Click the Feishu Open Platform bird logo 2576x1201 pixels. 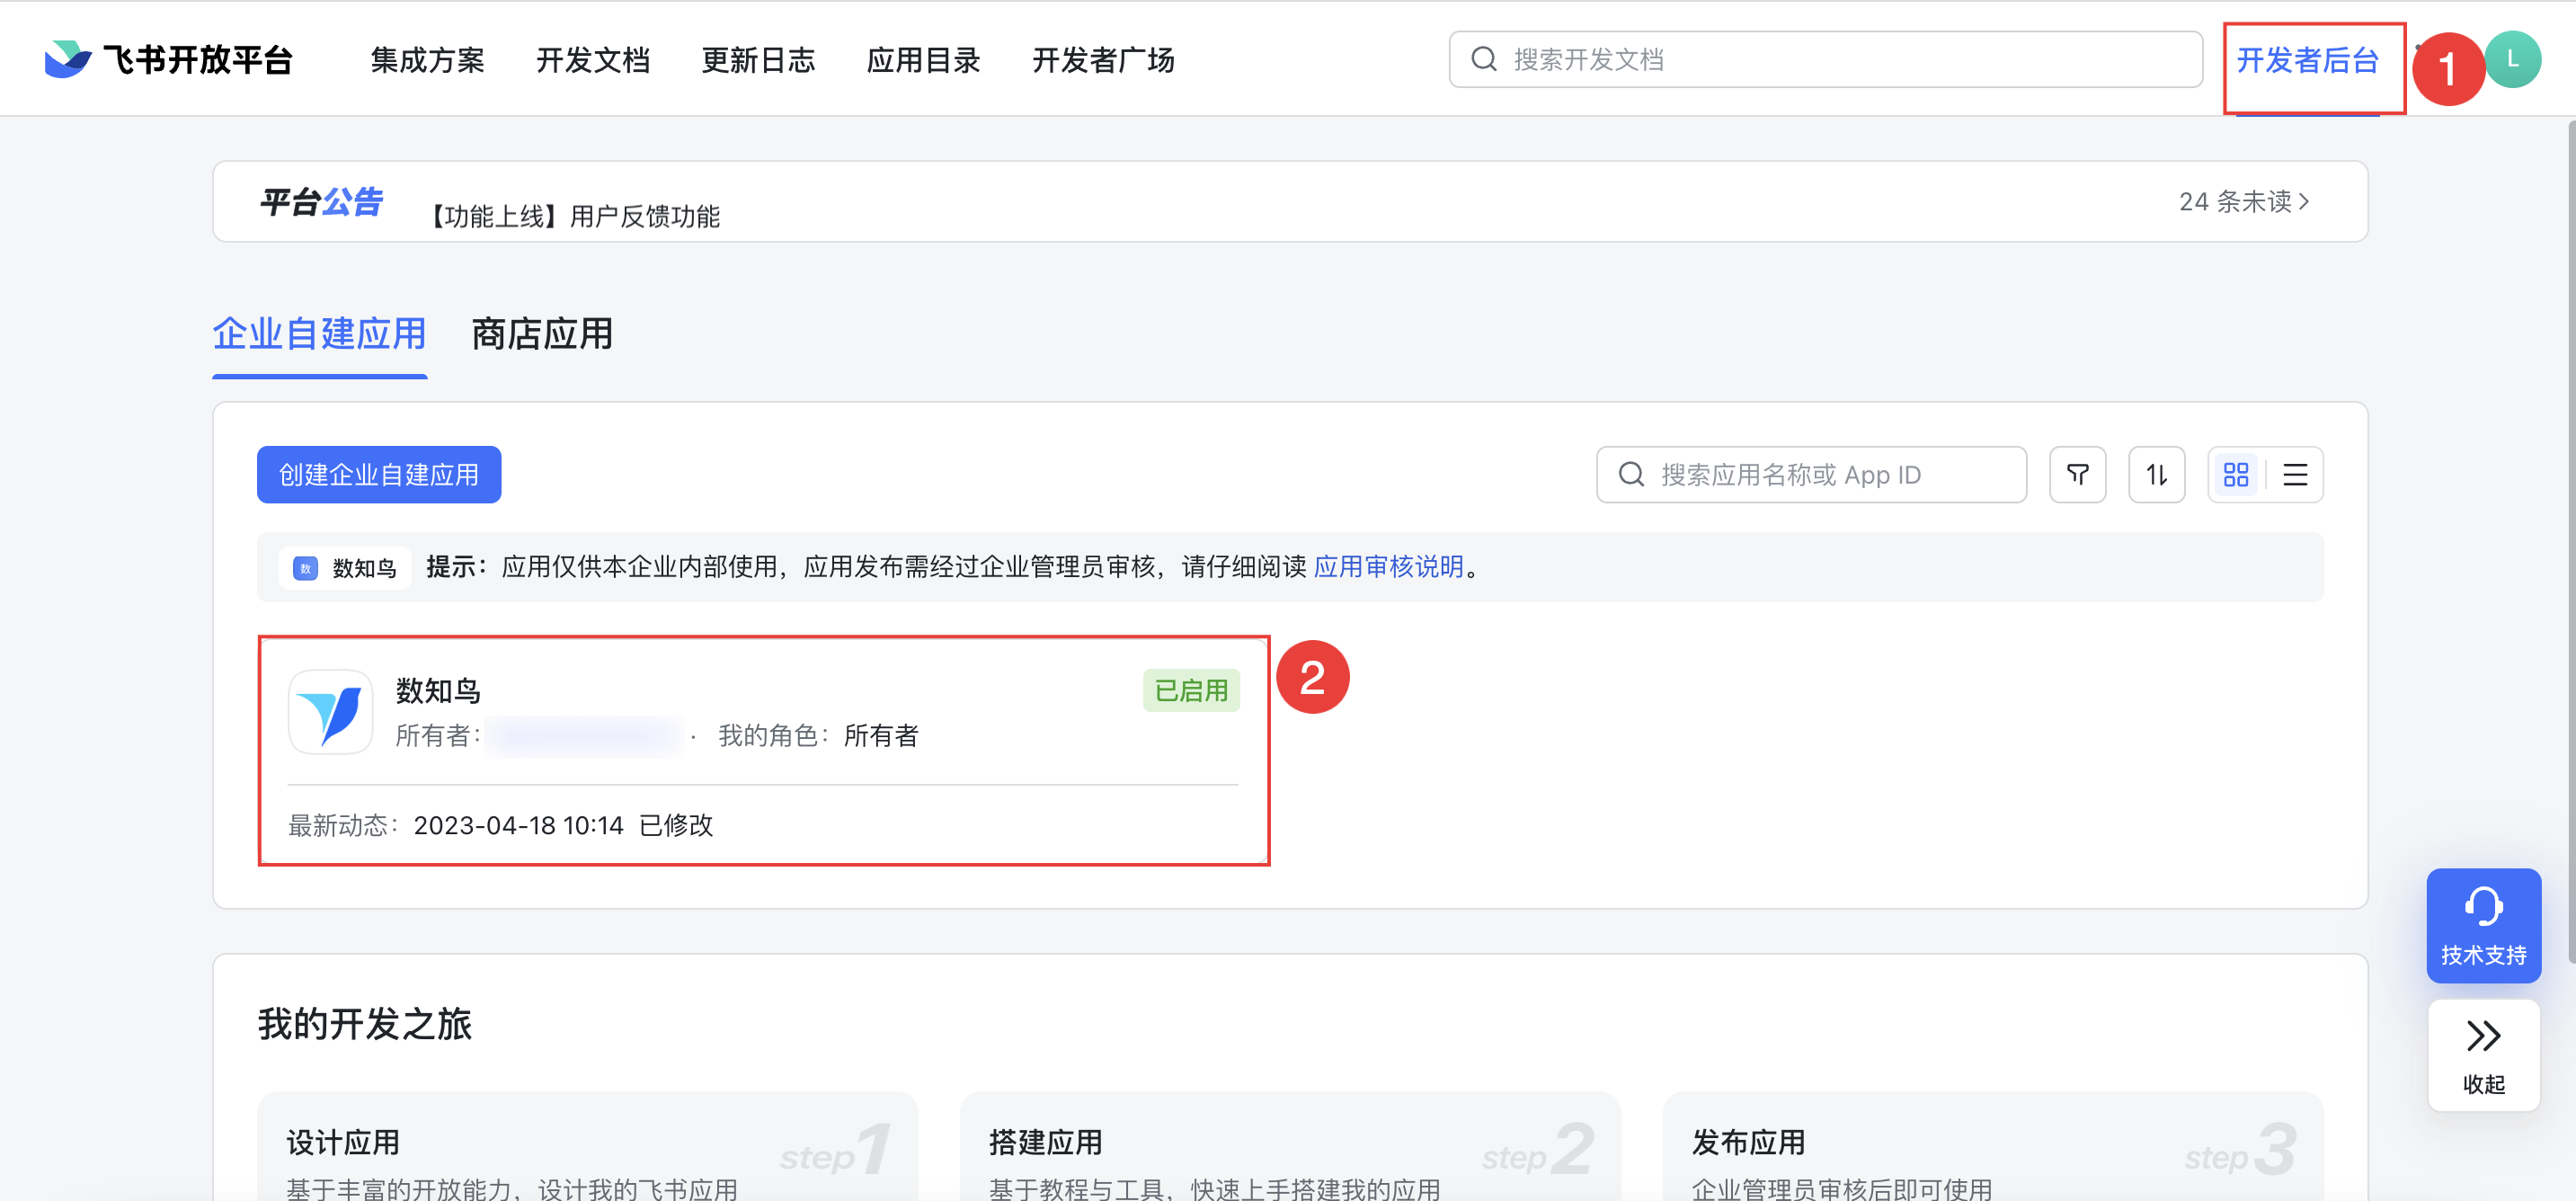click(x=68, y=59)
